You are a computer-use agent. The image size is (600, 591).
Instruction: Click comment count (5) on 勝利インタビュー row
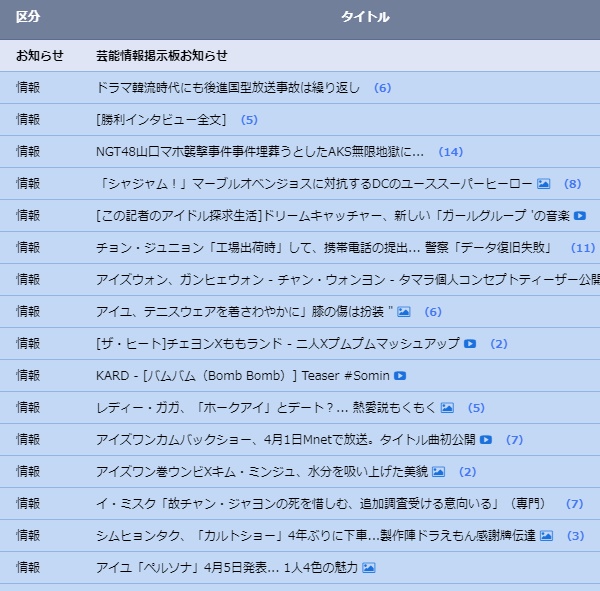249,120
